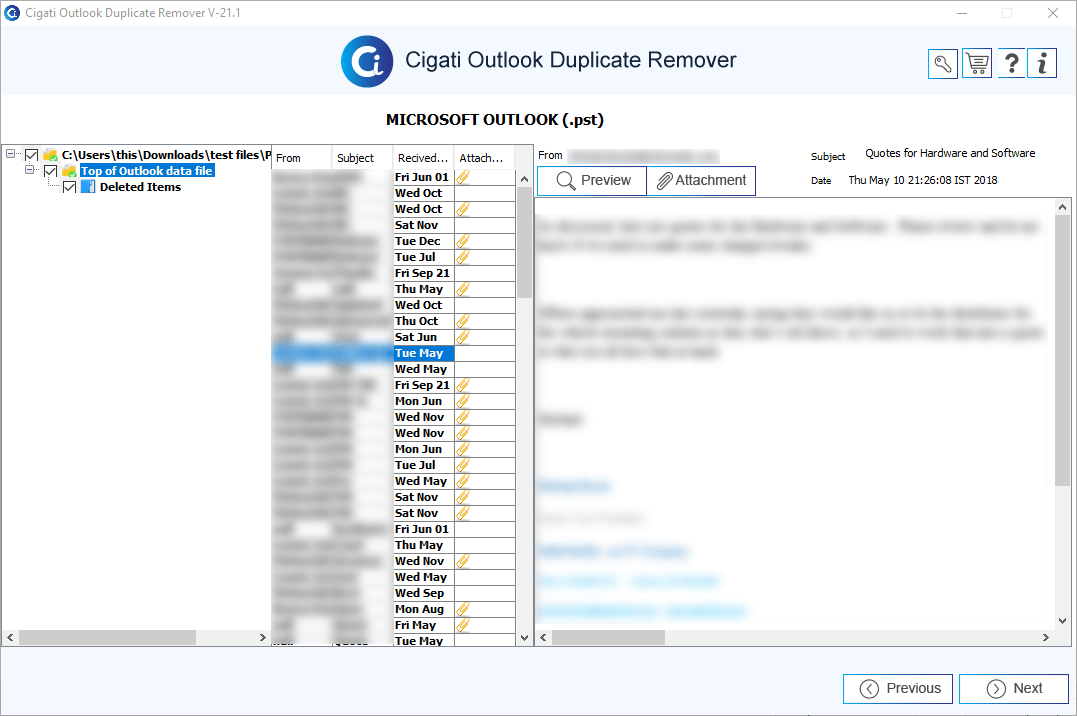Select the Deleted Items folder

(x=140, y=187)
